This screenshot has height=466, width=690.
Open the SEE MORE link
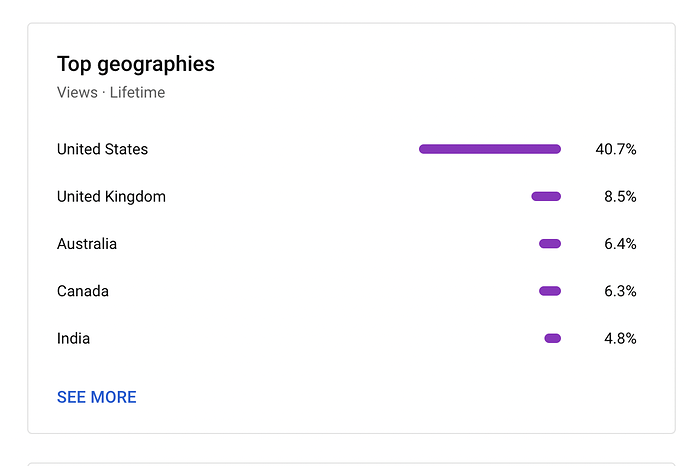(x=96, y=397)
